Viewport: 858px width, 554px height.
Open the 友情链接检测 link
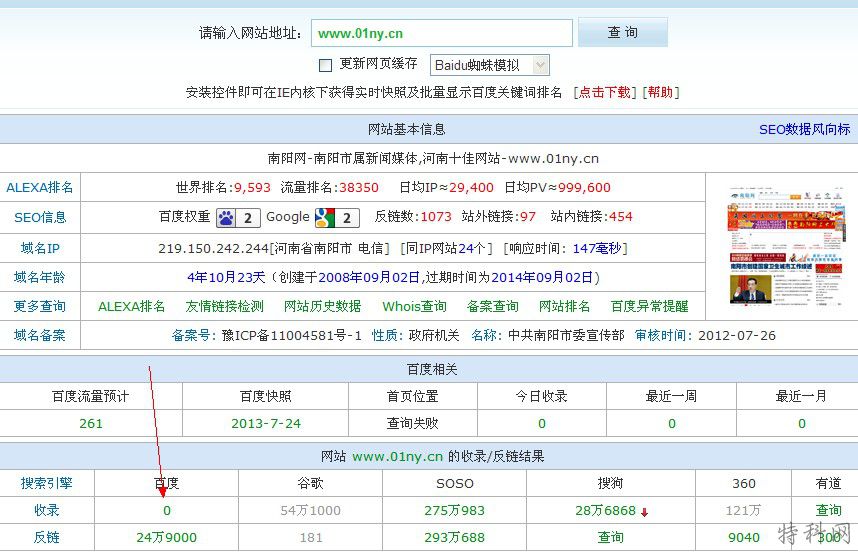point(224,306)
